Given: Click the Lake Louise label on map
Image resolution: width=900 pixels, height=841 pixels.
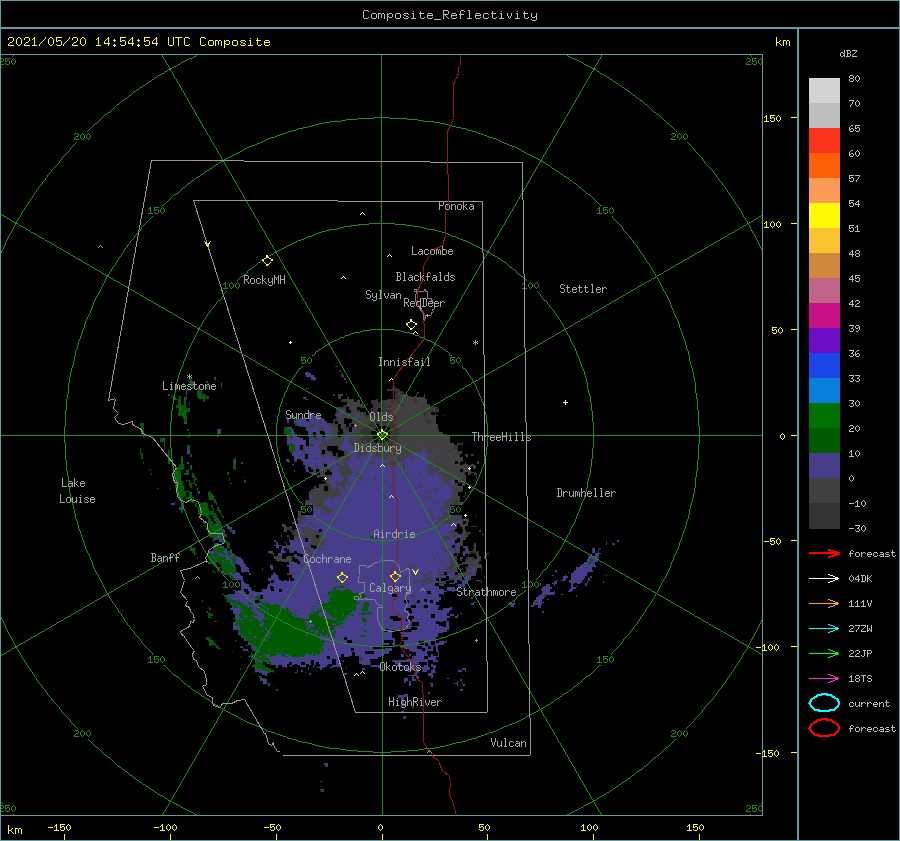Looking at the screenshot, I should point(77,491).
